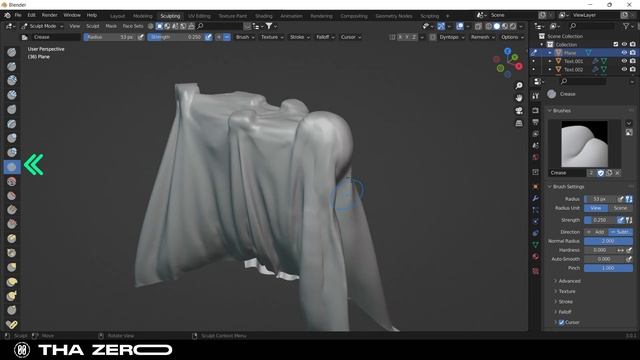Select the Elastic Deform brush
The image size is (640, 360).
[x=12, y=282]
